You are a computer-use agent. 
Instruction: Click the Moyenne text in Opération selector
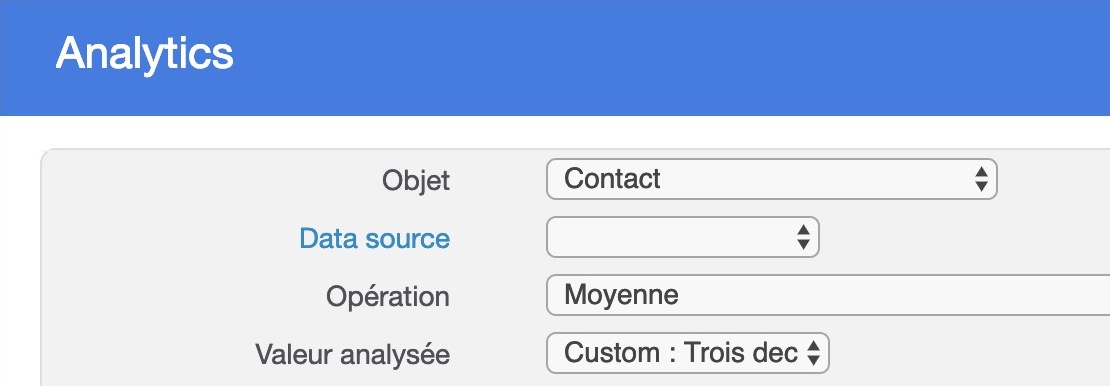coord(622,295)
